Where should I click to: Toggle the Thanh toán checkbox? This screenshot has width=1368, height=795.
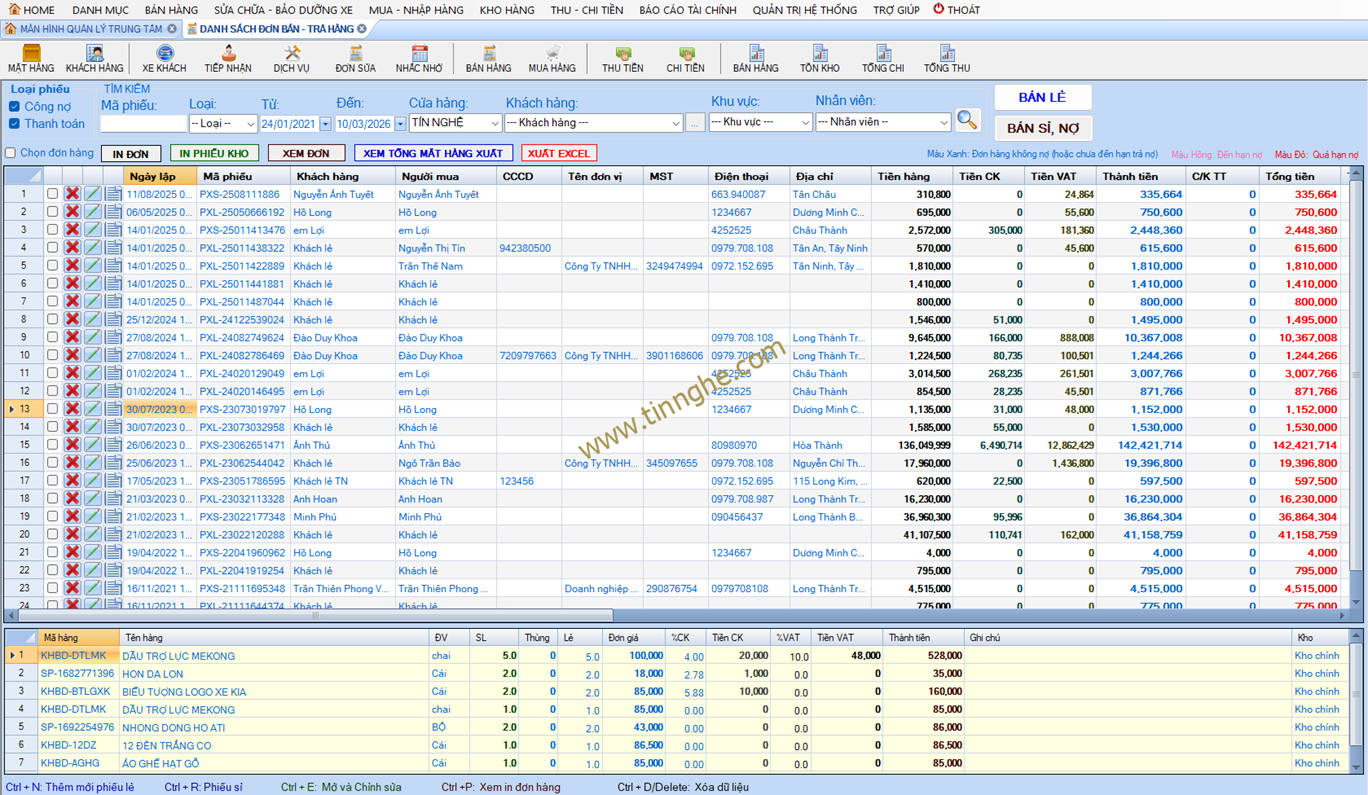click(x=14, y=124)
